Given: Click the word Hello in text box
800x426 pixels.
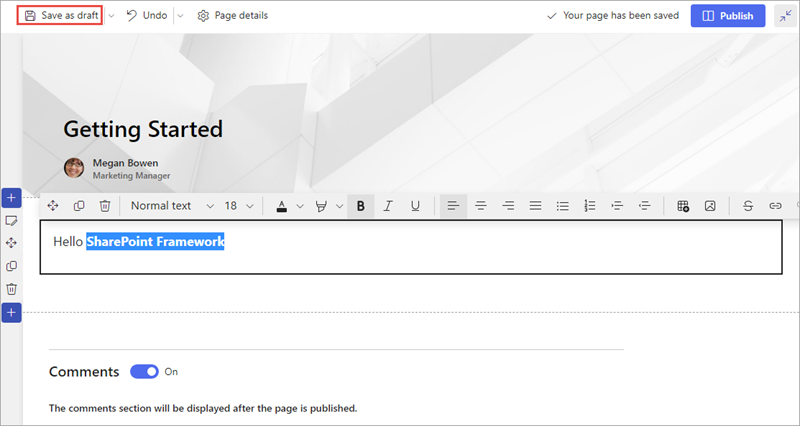Looking at the screenshot, I should click(x=68, y=241).
